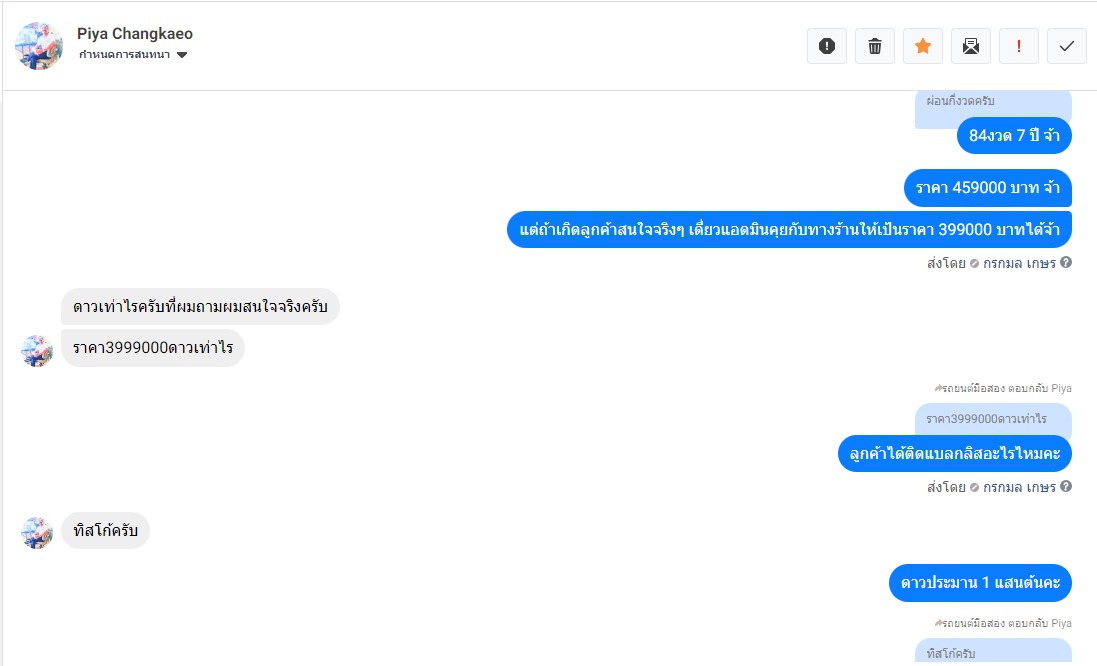Viewport: 1097px width, 666px height.
Task: Click the spam report octagon icon
Action: (x=827, y=46)
